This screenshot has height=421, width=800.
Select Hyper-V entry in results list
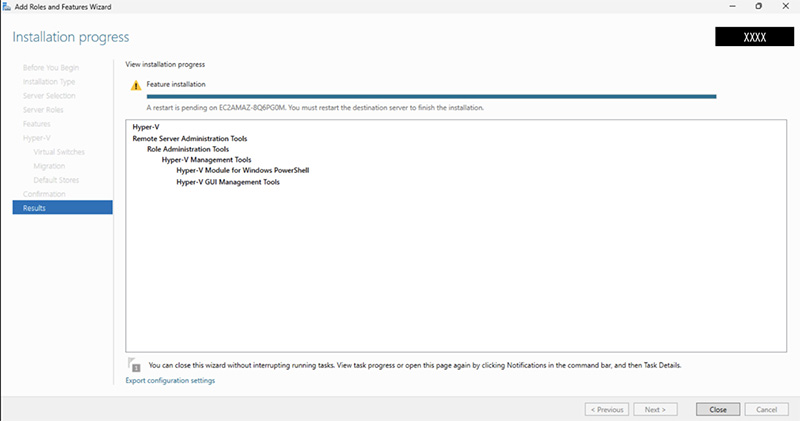145,127
